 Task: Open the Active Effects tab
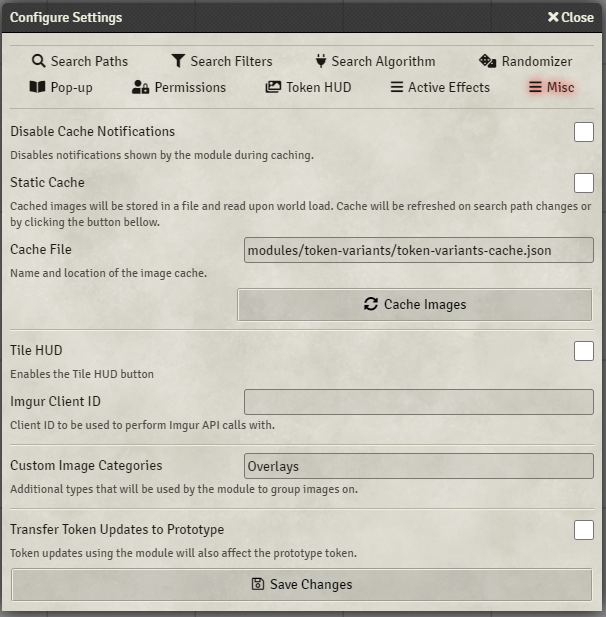[440, 87]
